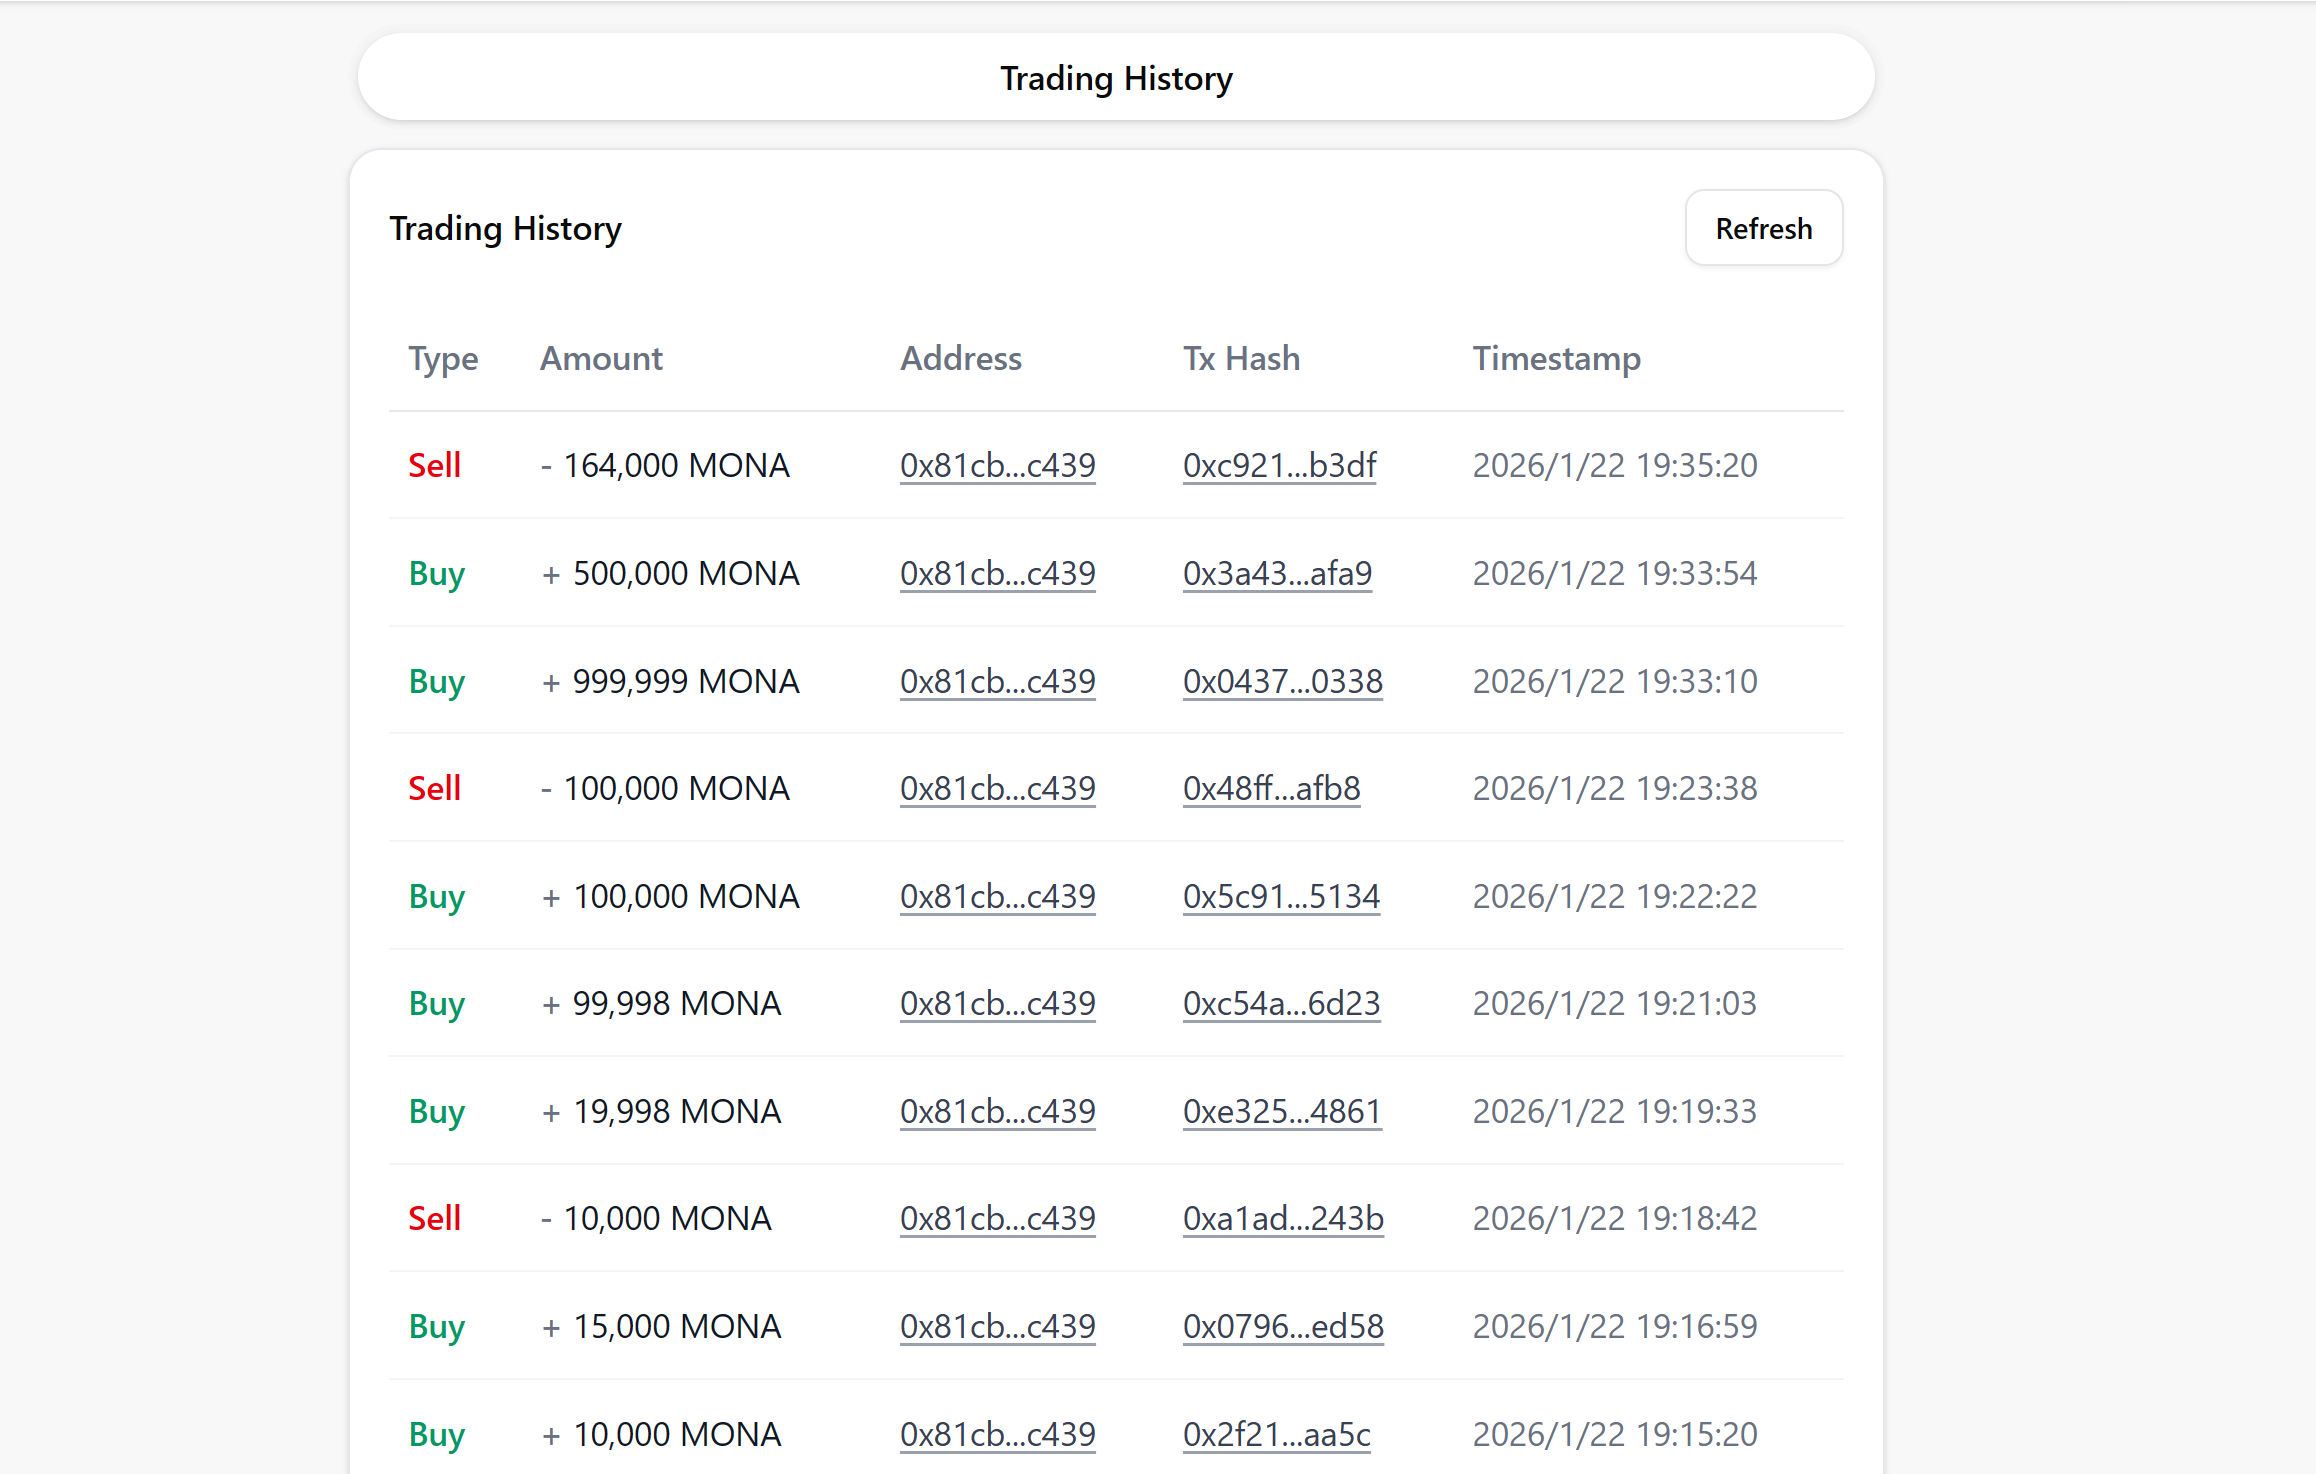
Task: Open address link in 164,000 MONA sell row
Action: 997,465
